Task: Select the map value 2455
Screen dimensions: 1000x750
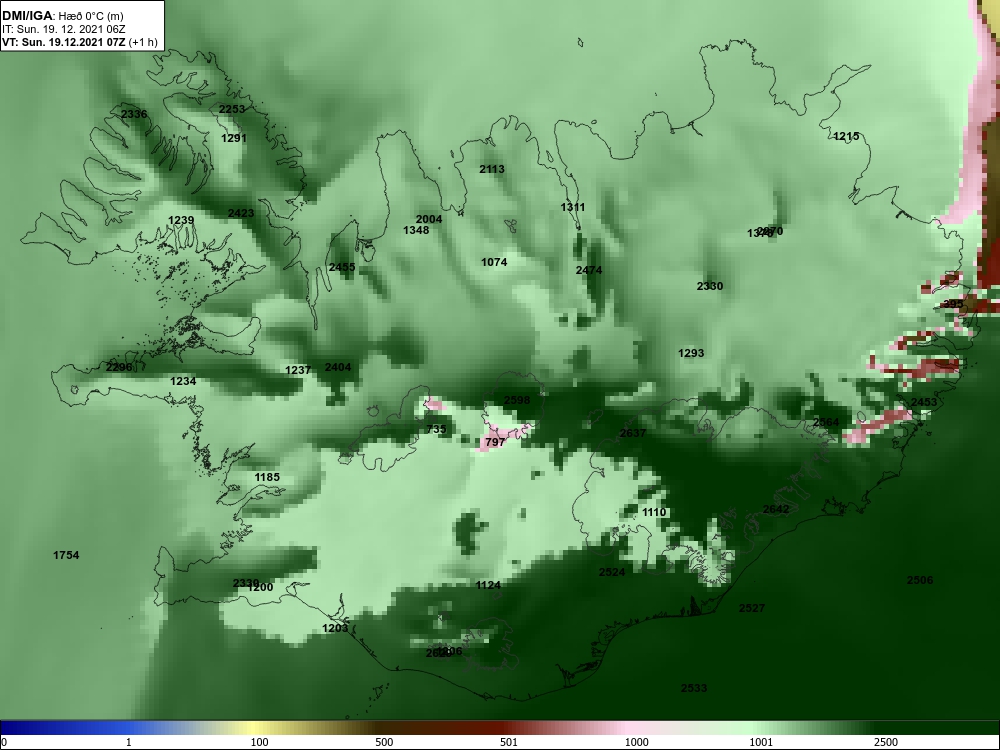Action: coord(342,267)
